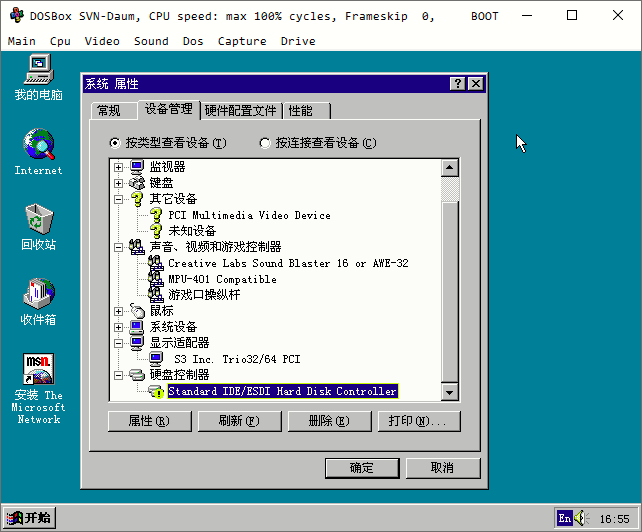
Task: Select the Standard IDE/ESDI Hard Disk Controller row
Action: pyautogui.click(x=283, y=391)
